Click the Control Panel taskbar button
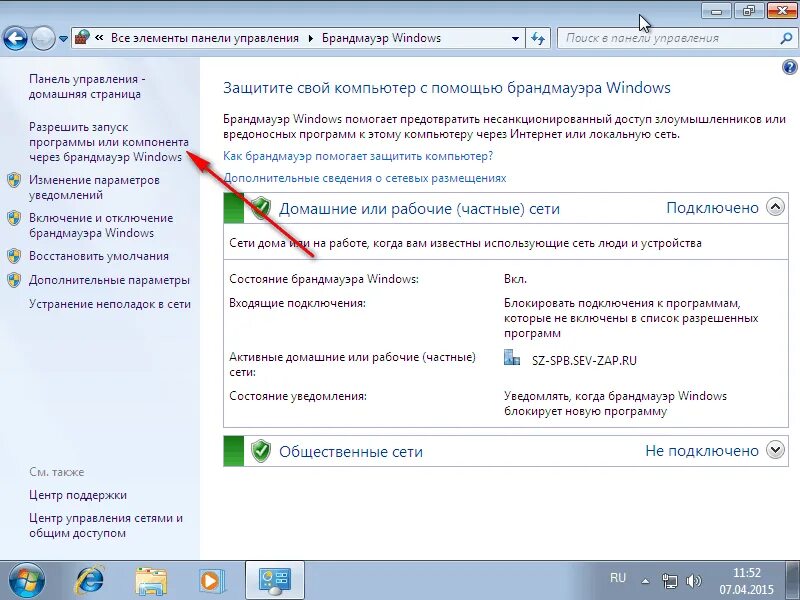Viewport: 800px width, 600px height. 274,581
